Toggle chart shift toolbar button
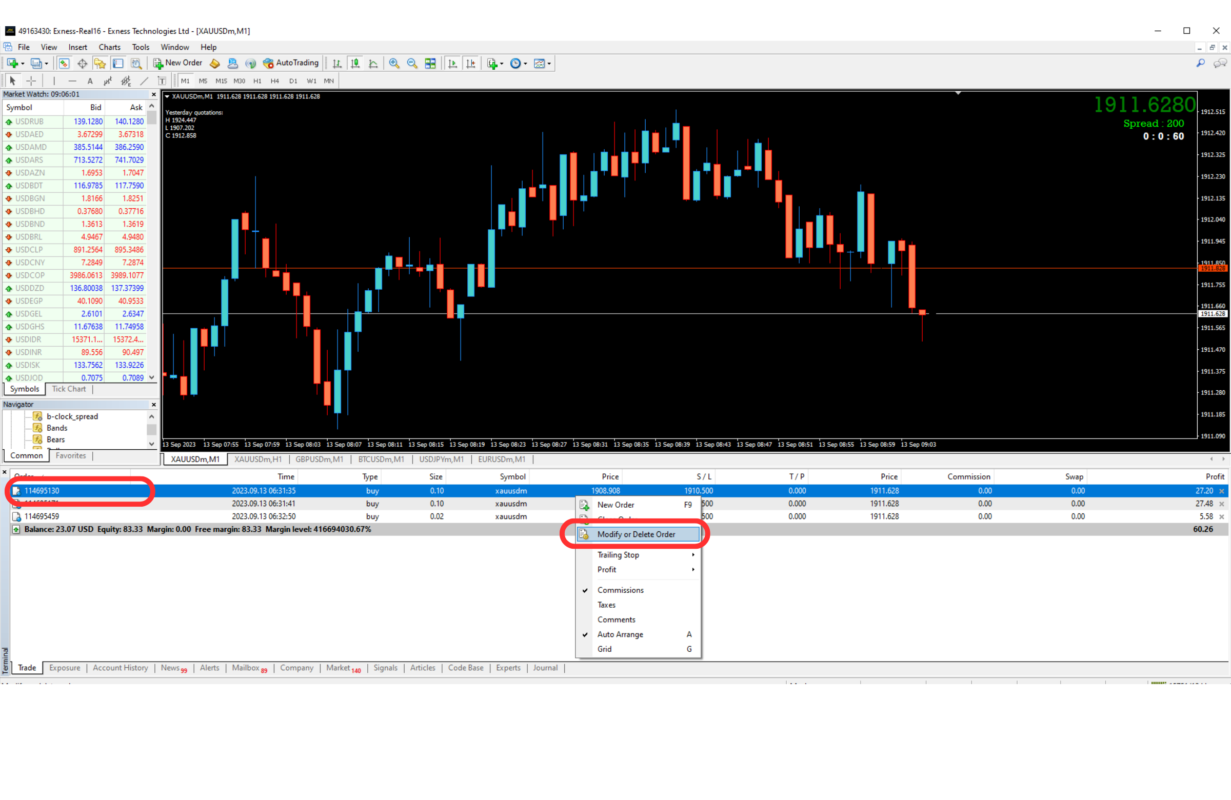This screenshot has width=1231, height=800. (471, 63)
